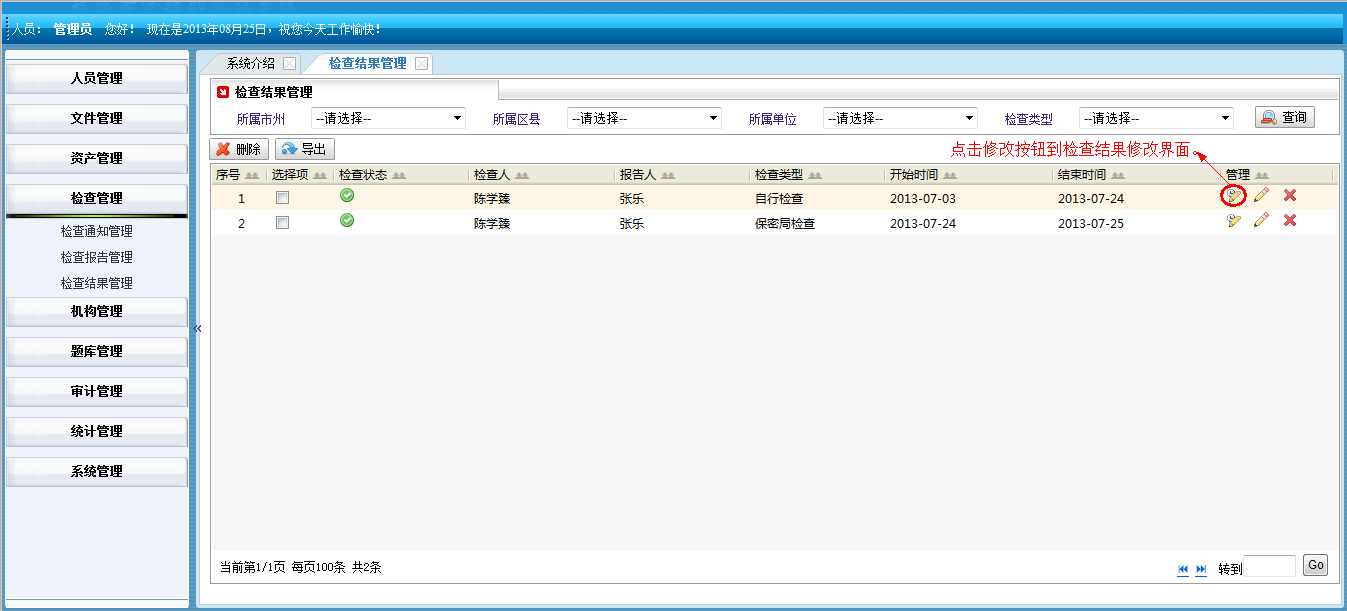Expand 题库管理 sidebar section
Screen dimensions: 1347x611
click(x=97, y=351)
